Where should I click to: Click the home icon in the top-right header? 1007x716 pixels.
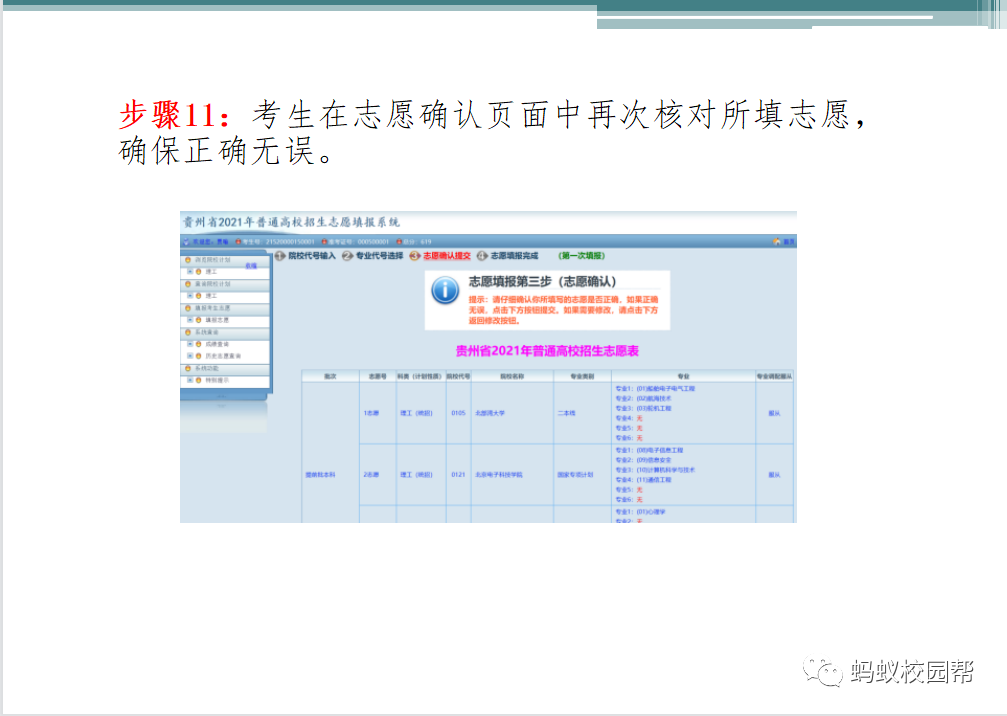777,241
